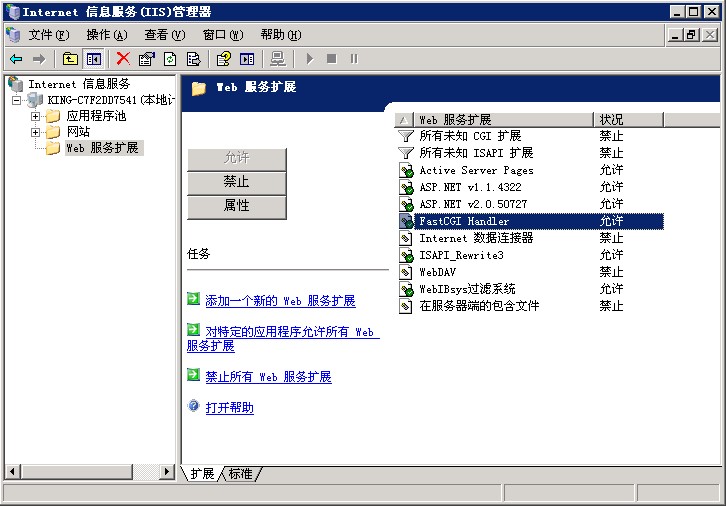The height and width of the screenshot is (506, 726).
Task: Click the Up one level folder icon
Action: tap(70, 59)
